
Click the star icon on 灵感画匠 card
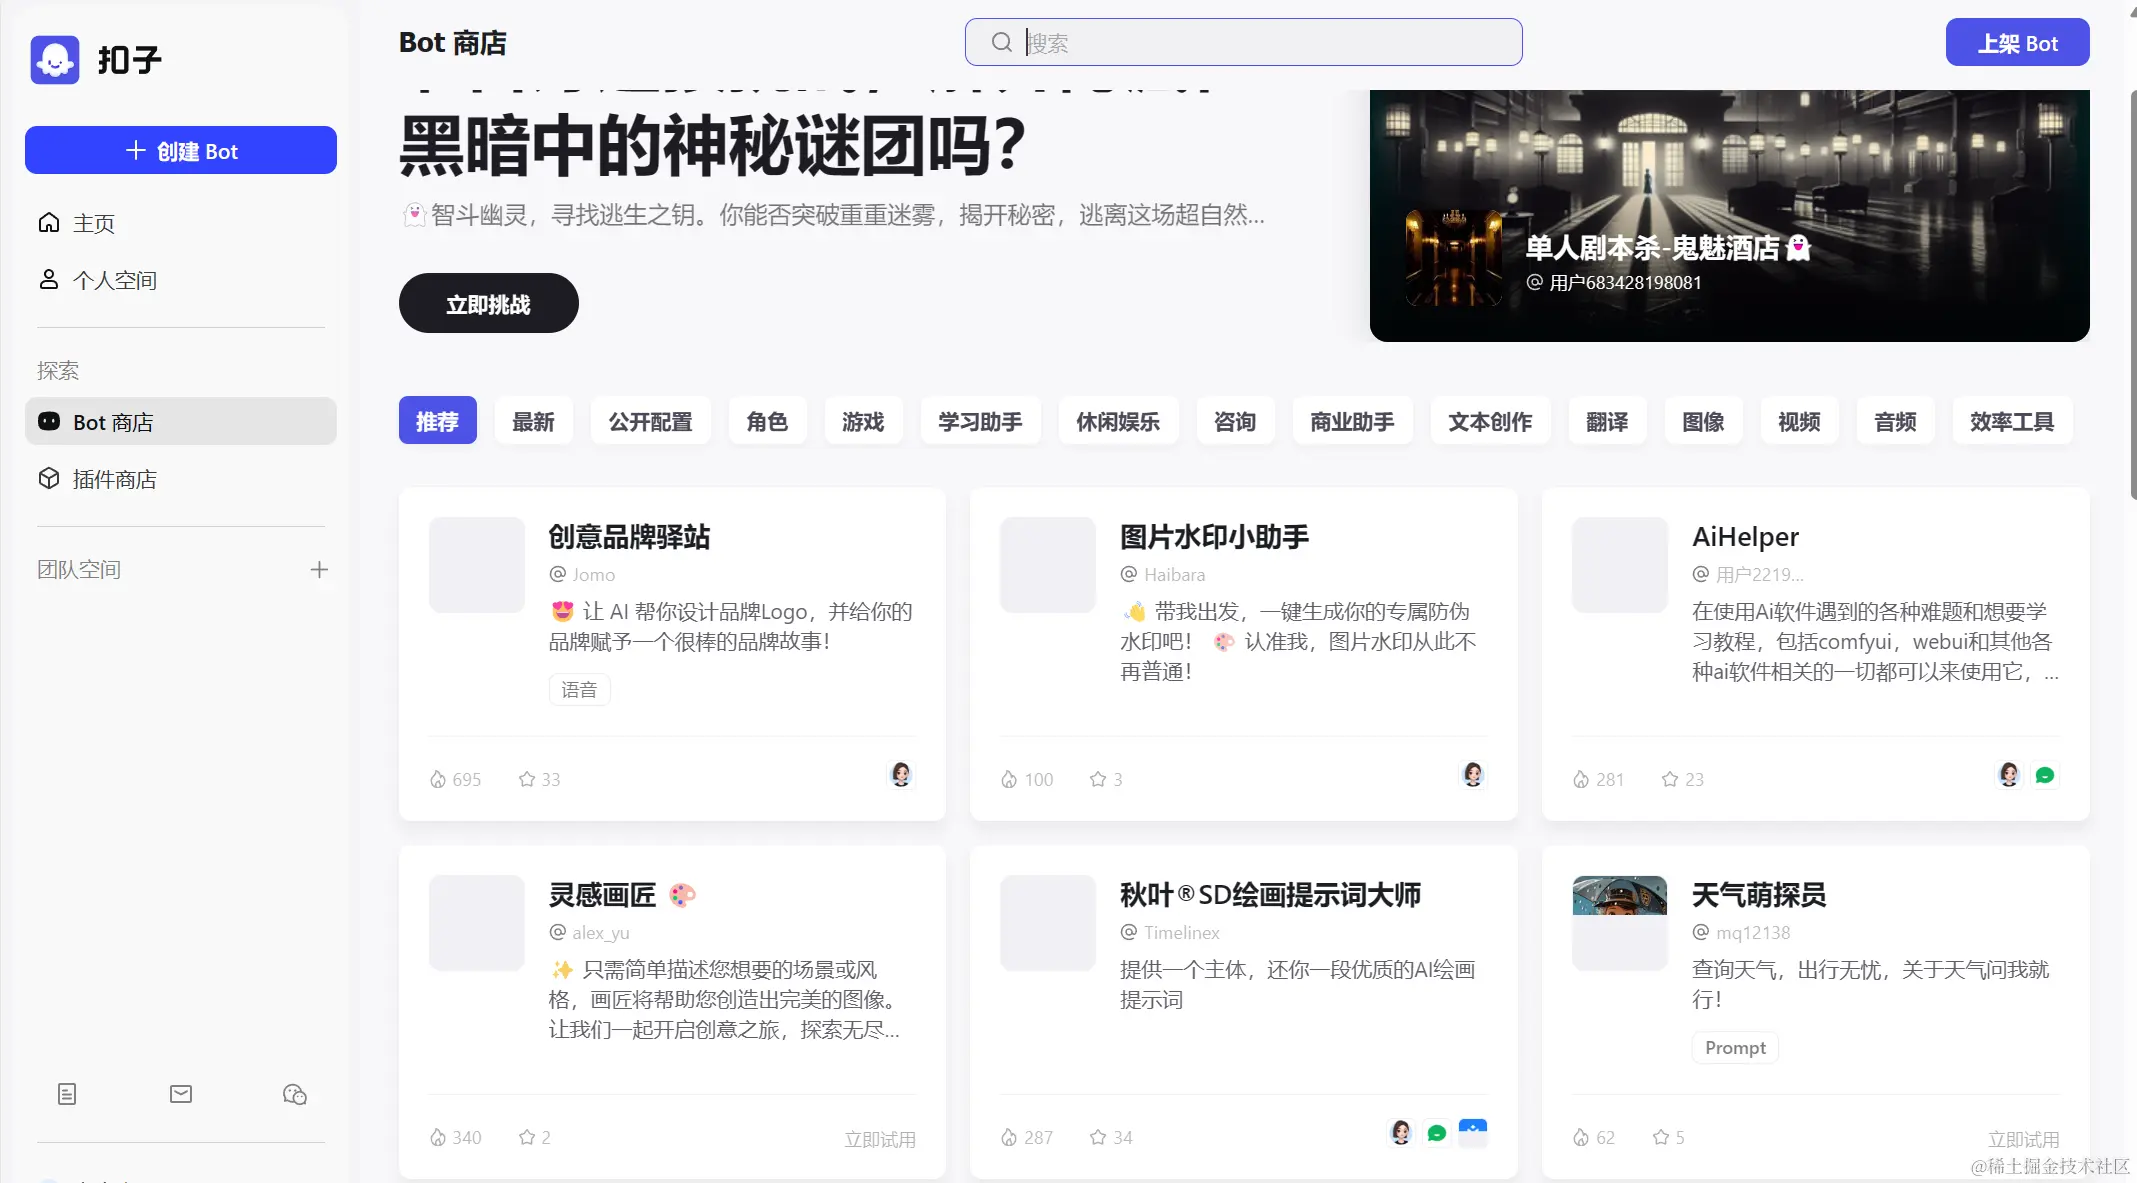pos(527,1137)
